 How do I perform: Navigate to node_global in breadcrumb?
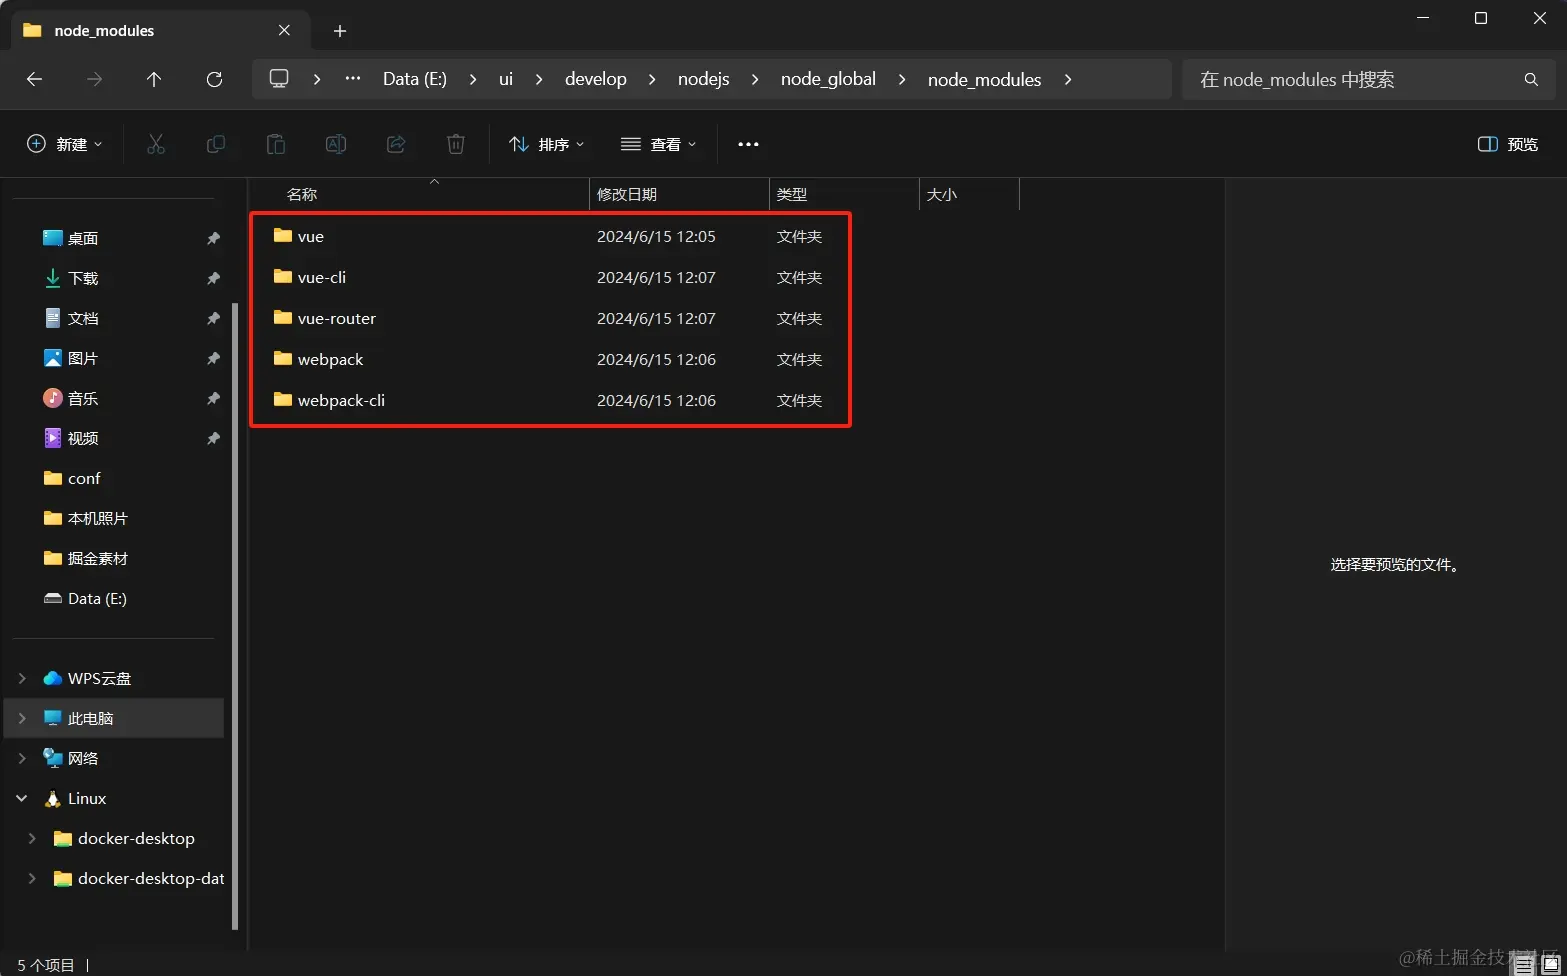click(x=828, y=79)
